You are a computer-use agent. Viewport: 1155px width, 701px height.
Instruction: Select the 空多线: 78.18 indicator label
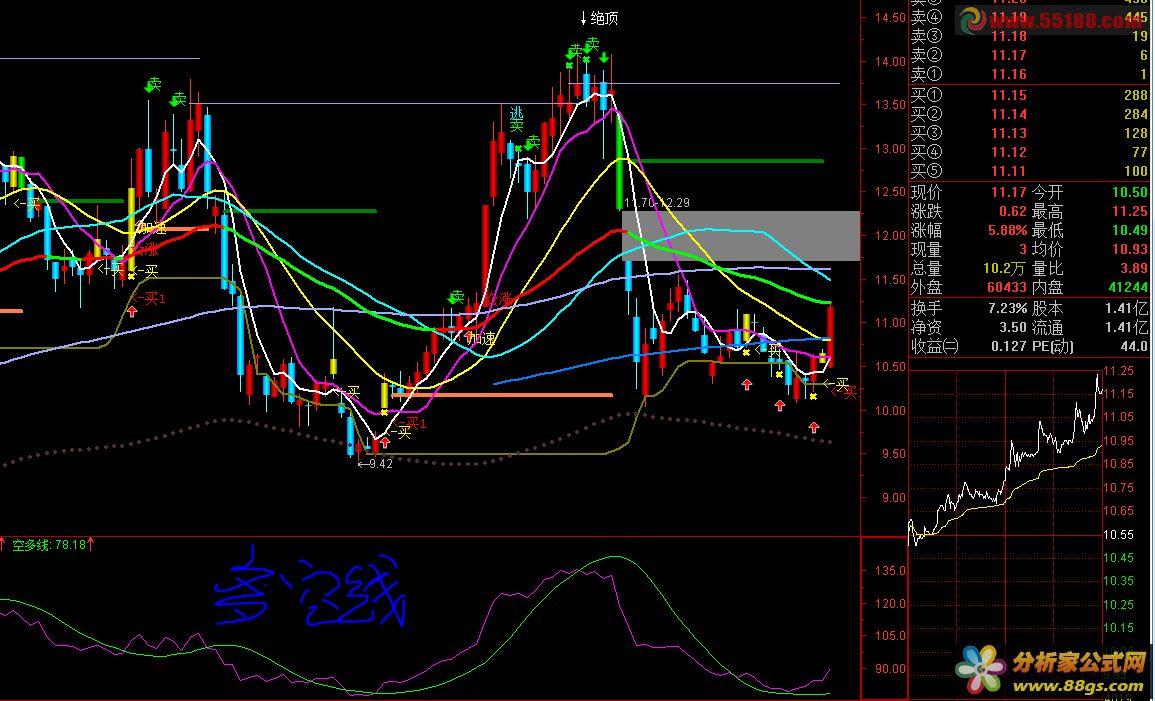47,545
